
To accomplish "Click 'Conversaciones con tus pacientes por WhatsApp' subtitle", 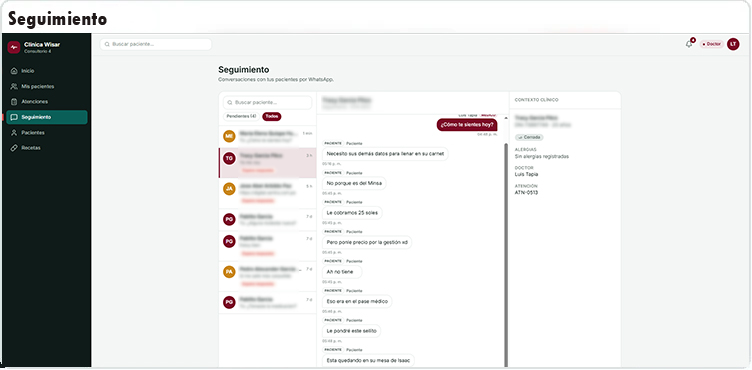I will click(276, 80).
